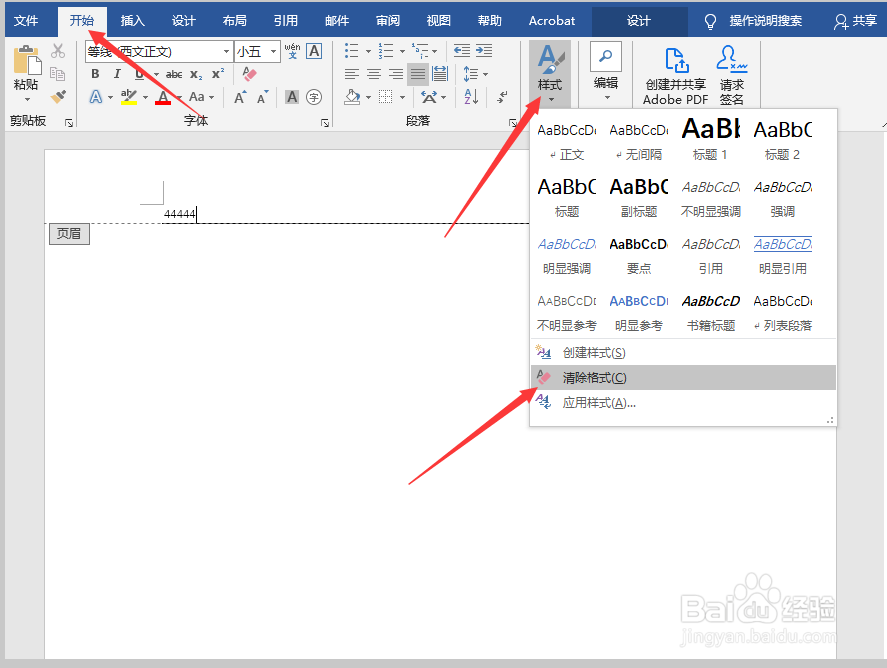This screenshot has width=887, height=668.
Task: Click the enclosed character 字 icon
Action: pyautogui.click(x=314, y=97)
